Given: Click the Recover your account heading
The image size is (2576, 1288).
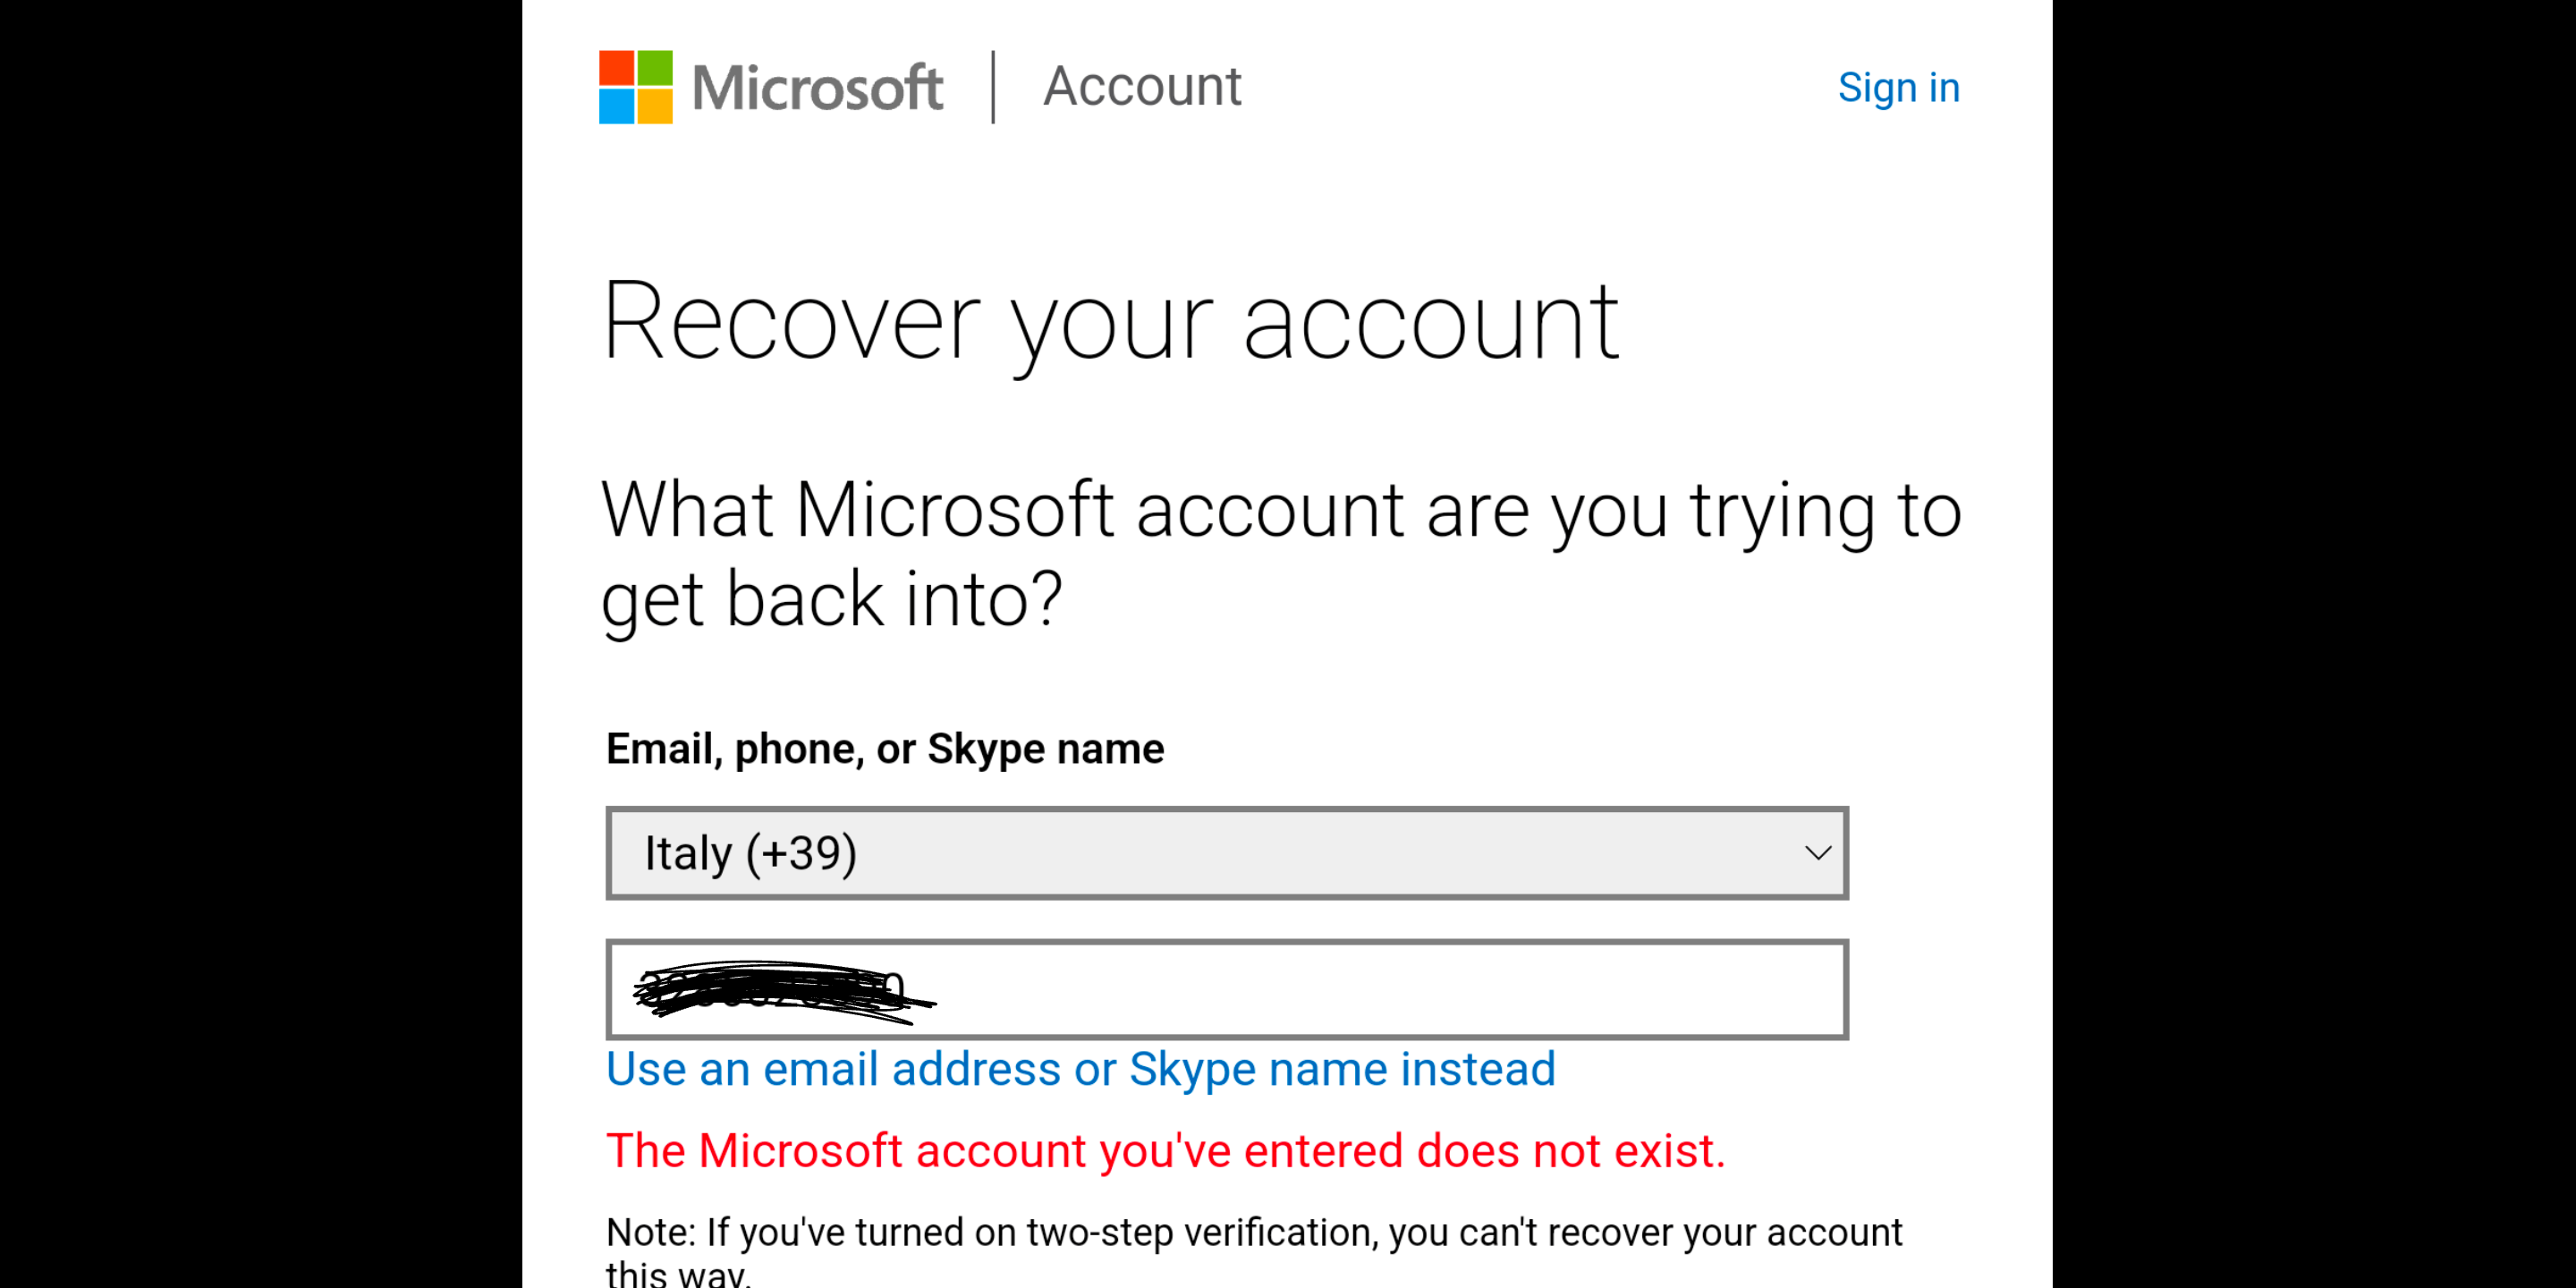Looking at the screenshot, I should 1110,323.
